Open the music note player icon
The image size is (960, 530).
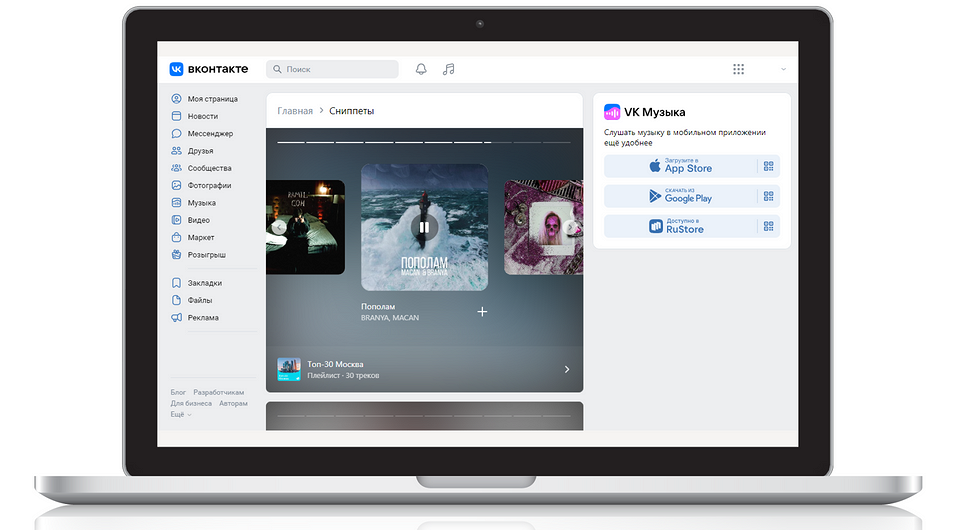(449, 69)
